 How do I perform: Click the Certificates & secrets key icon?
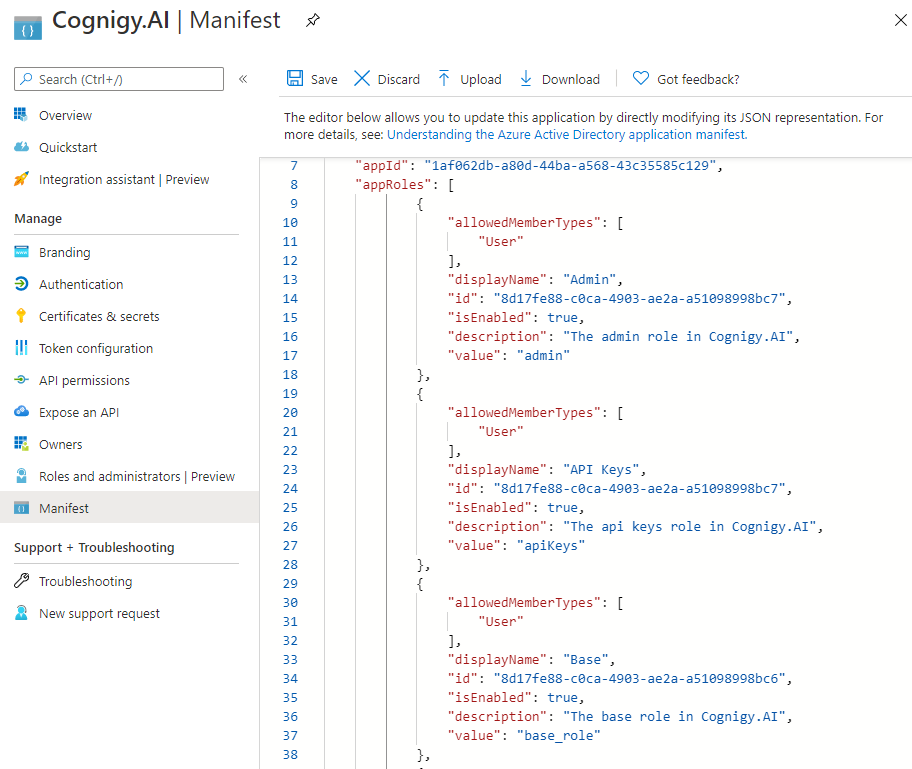pyautogui.click(x=21, y=316)
